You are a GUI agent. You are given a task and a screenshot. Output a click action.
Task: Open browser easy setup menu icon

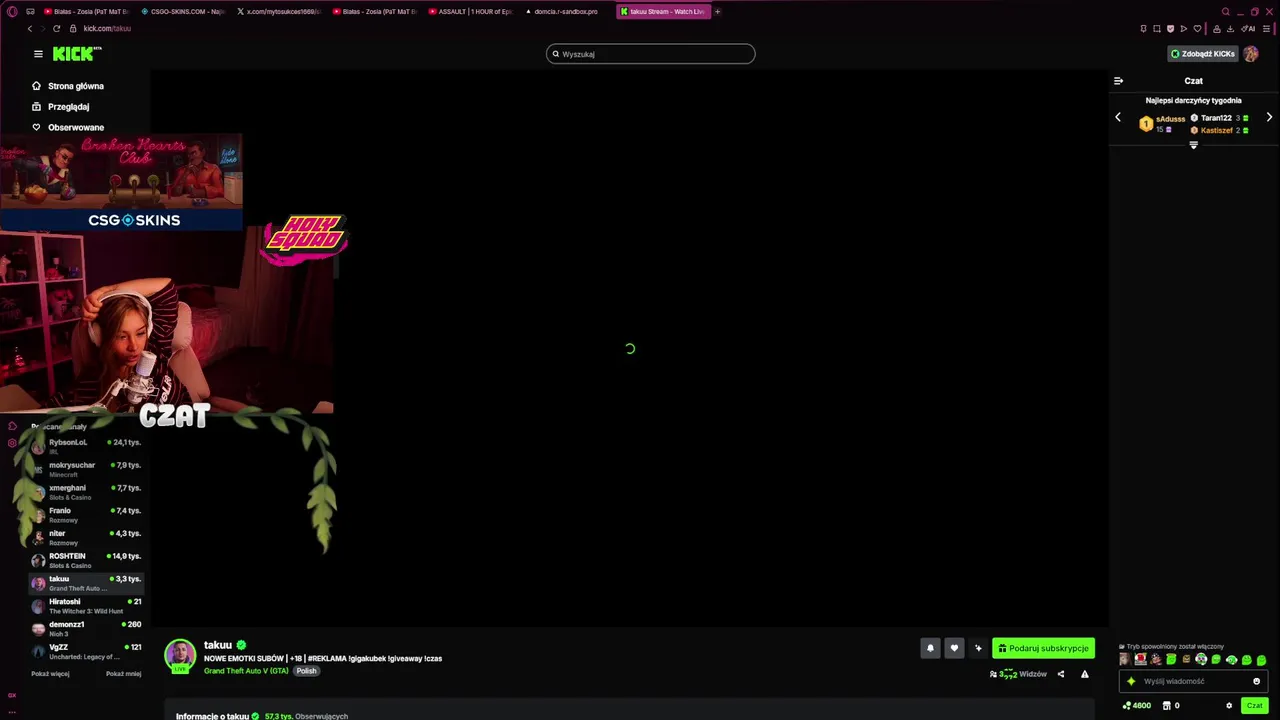[x=1266, y=28]
